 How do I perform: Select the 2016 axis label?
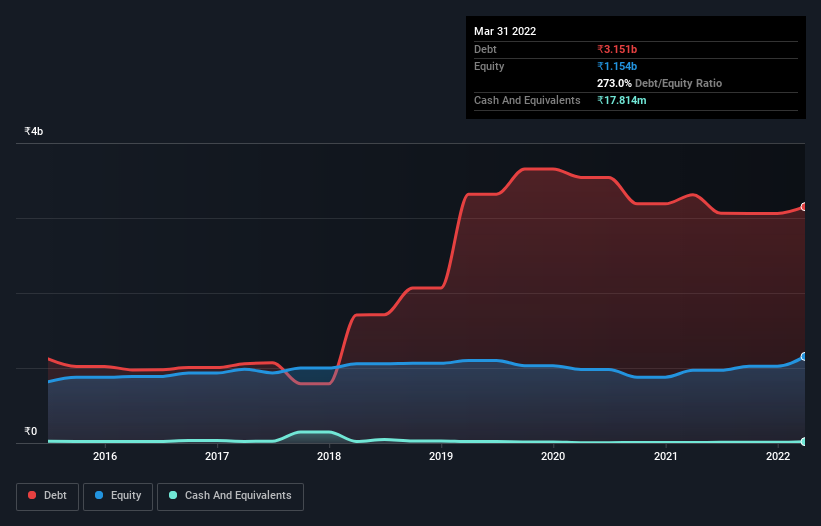105,456
